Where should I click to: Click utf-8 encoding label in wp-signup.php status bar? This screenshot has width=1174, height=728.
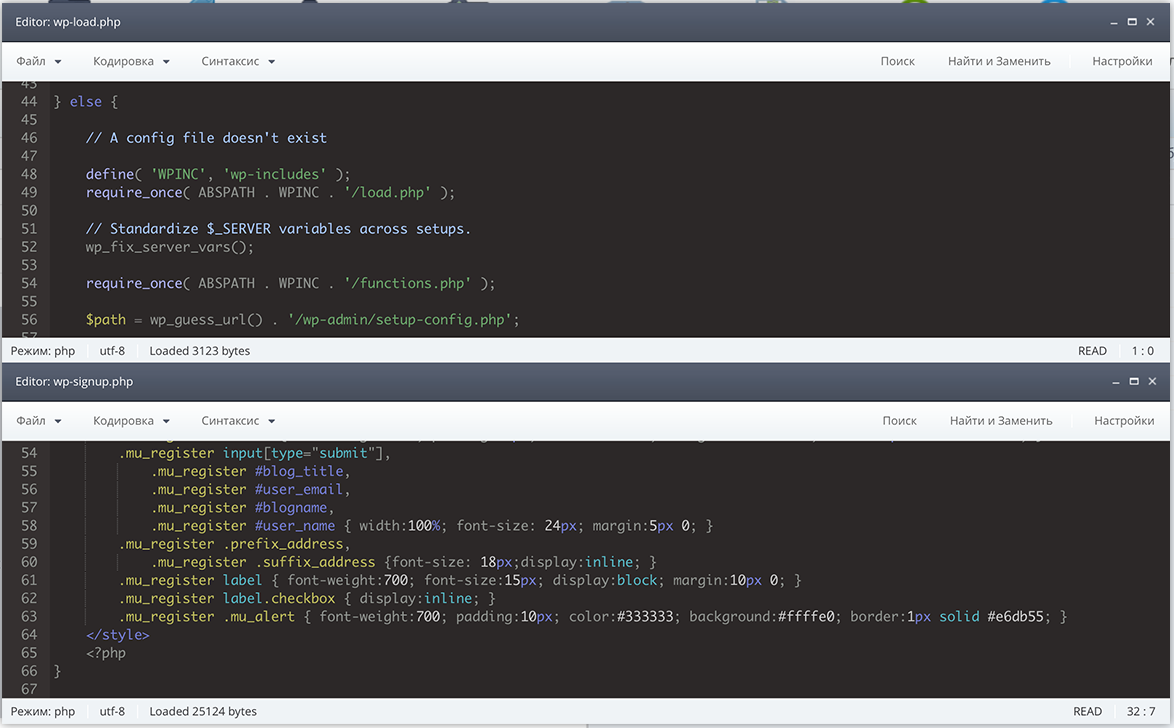tap(112, 712)
